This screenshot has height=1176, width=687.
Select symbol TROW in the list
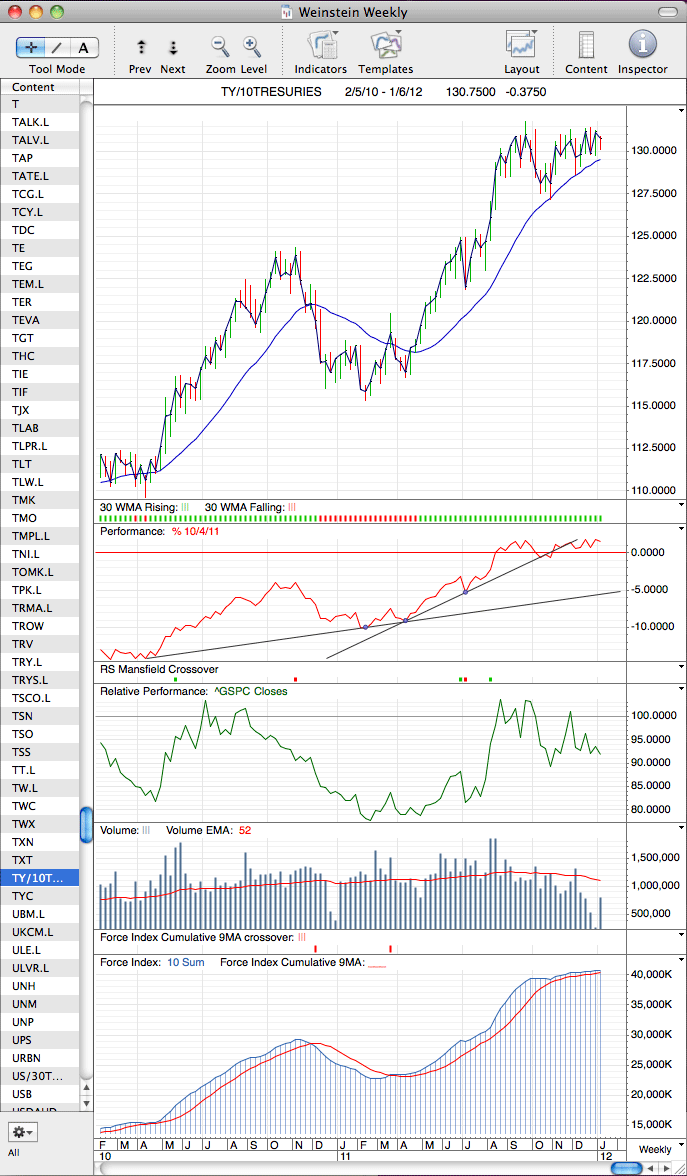40,626
